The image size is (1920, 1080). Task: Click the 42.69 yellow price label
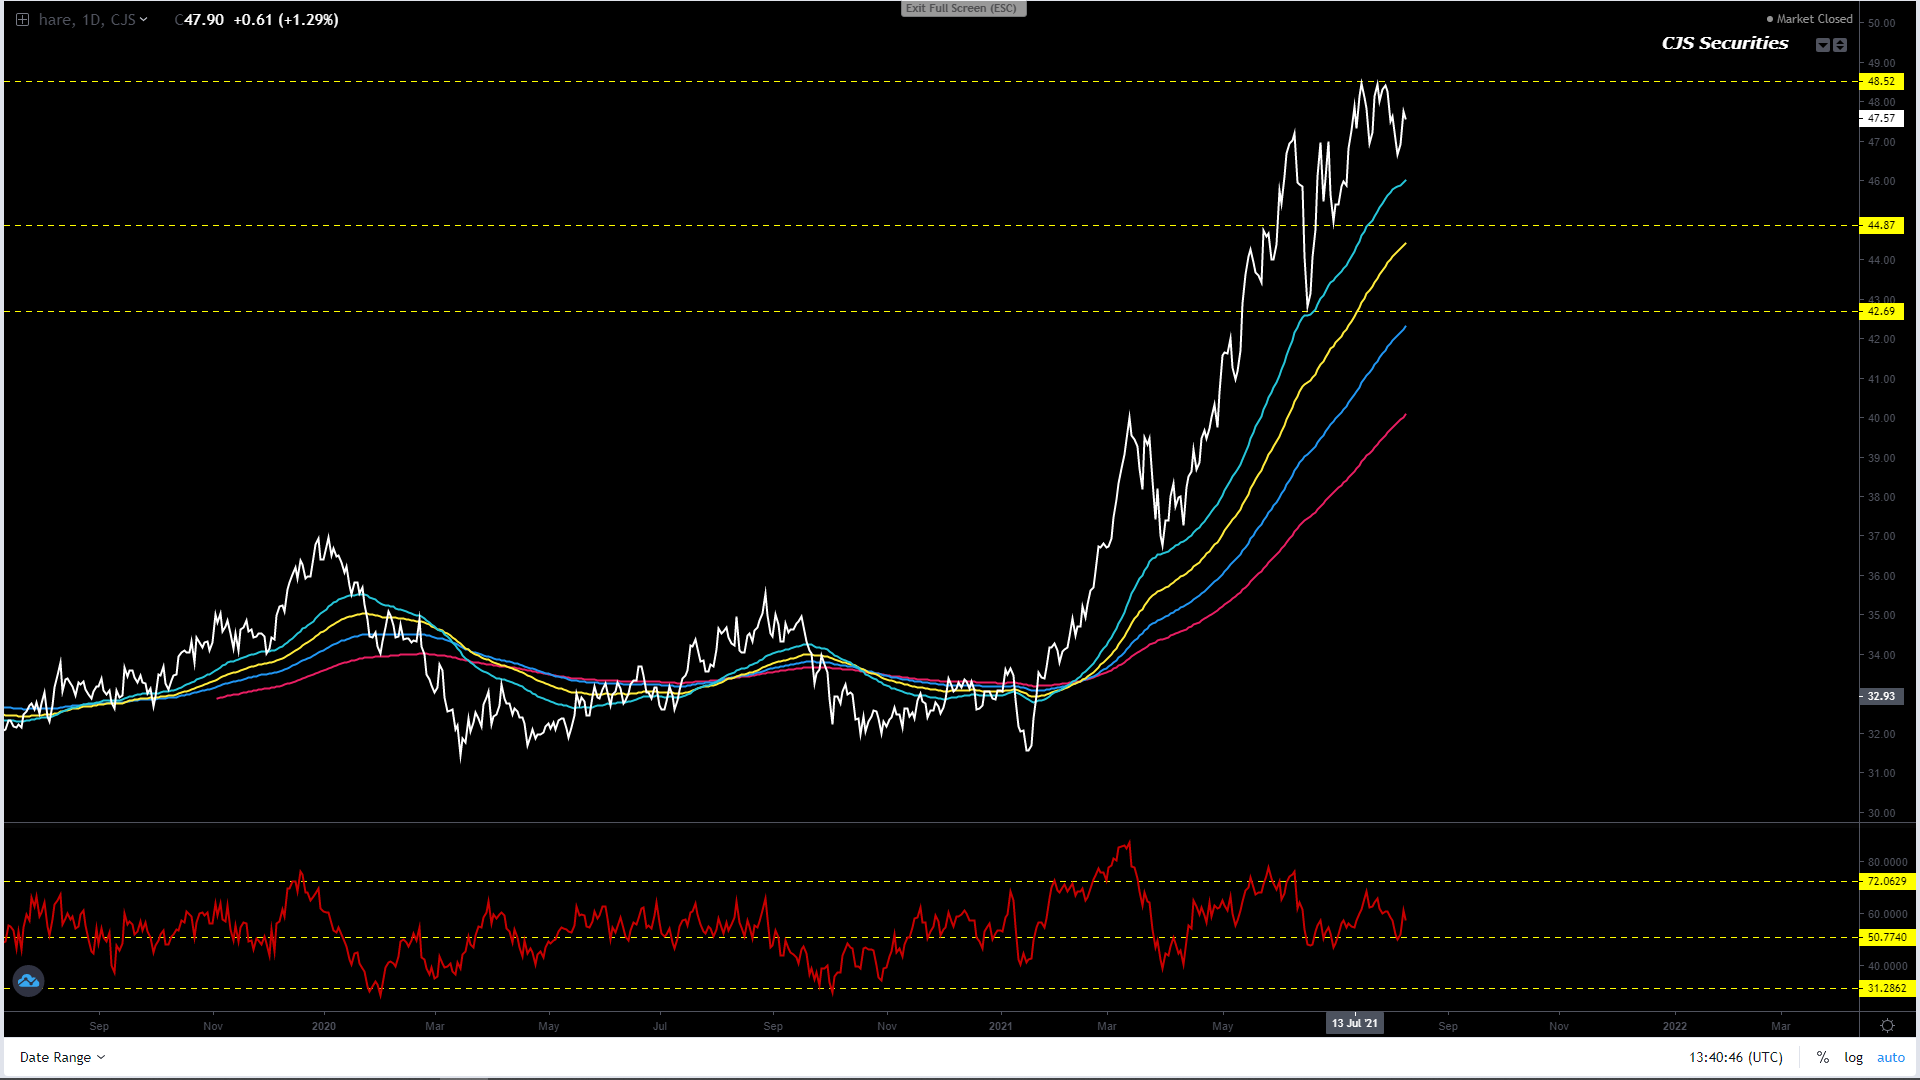pos(1881,312)
